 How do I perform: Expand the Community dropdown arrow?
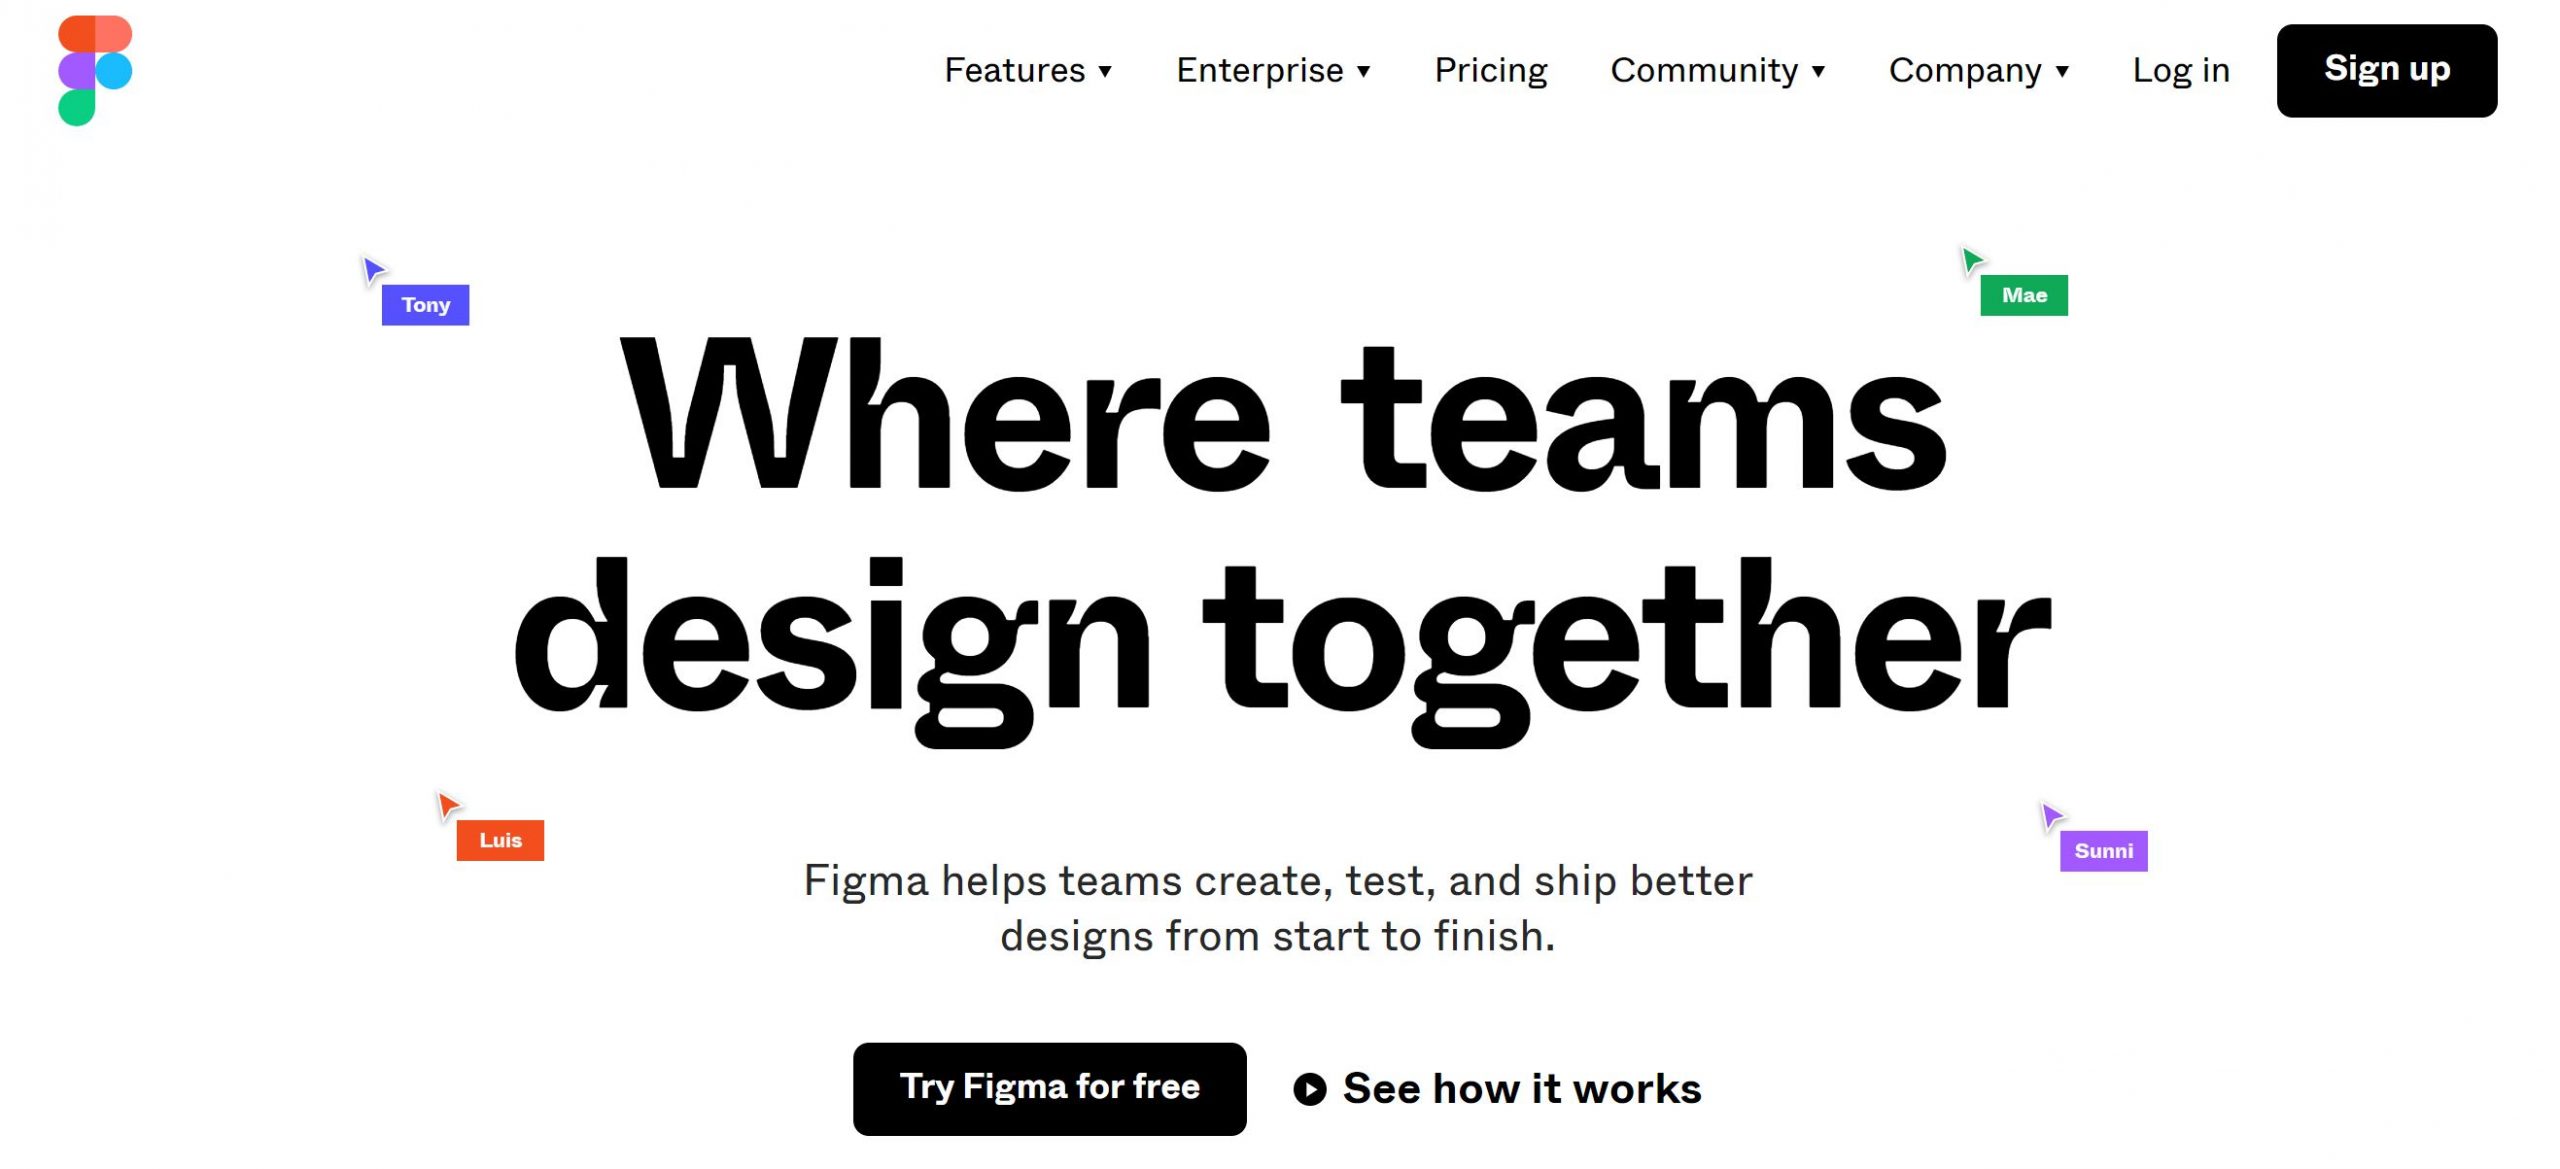coord(1819,72)
